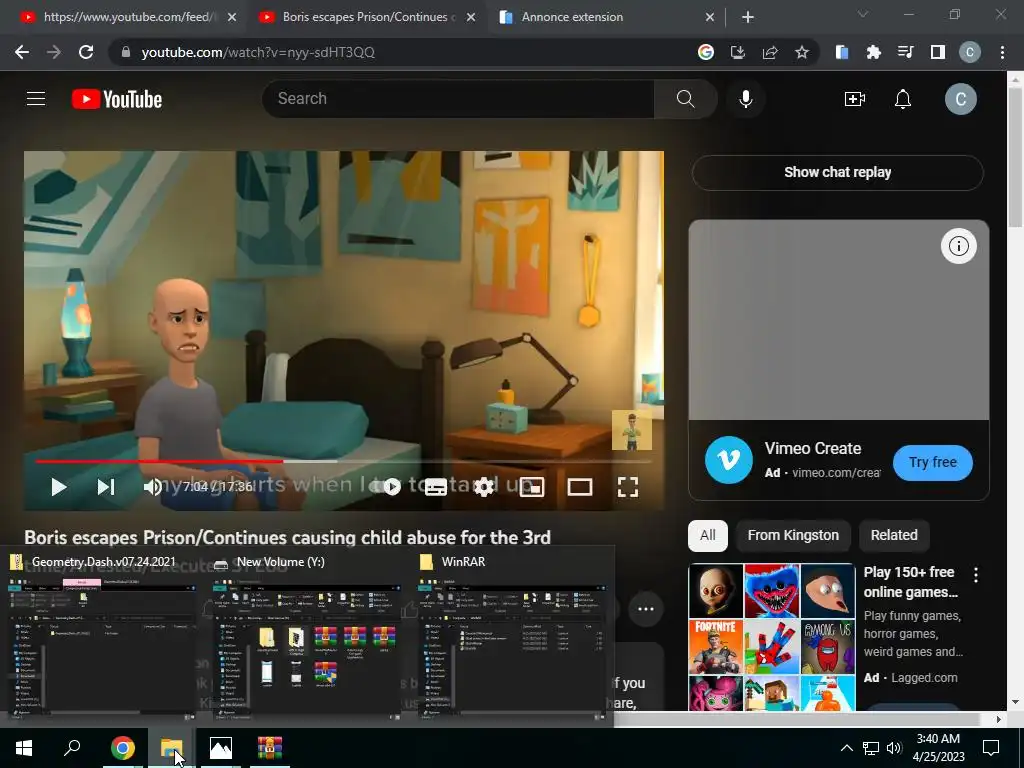Play the video

pos(59,487)
